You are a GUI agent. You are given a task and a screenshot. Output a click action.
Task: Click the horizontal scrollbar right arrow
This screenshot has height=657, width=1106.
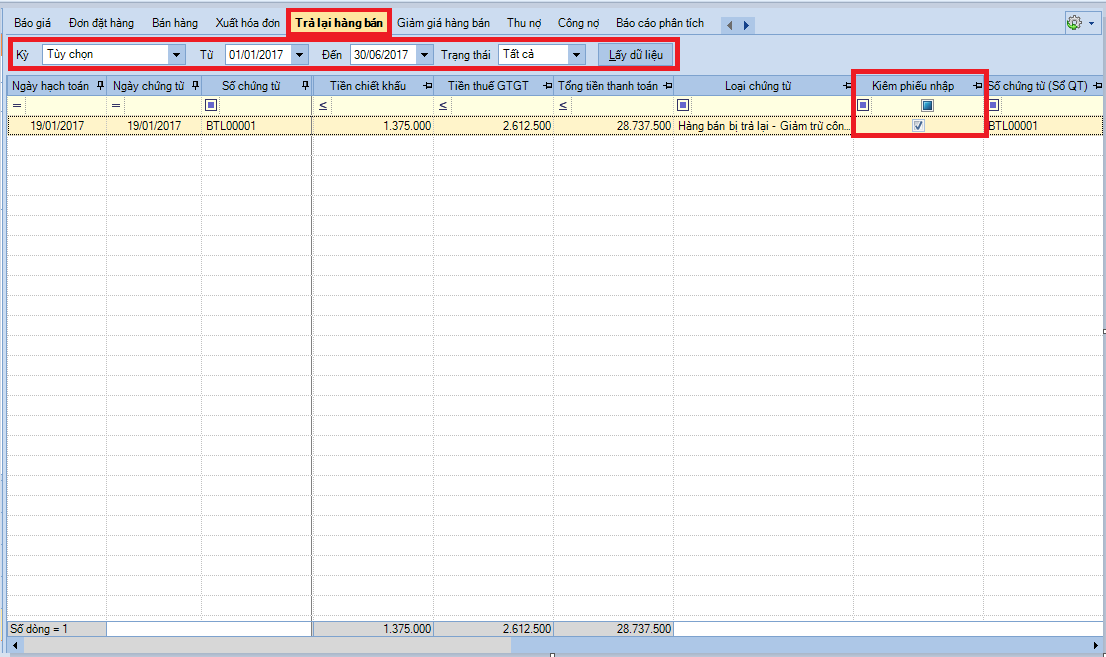[1095, 645]
